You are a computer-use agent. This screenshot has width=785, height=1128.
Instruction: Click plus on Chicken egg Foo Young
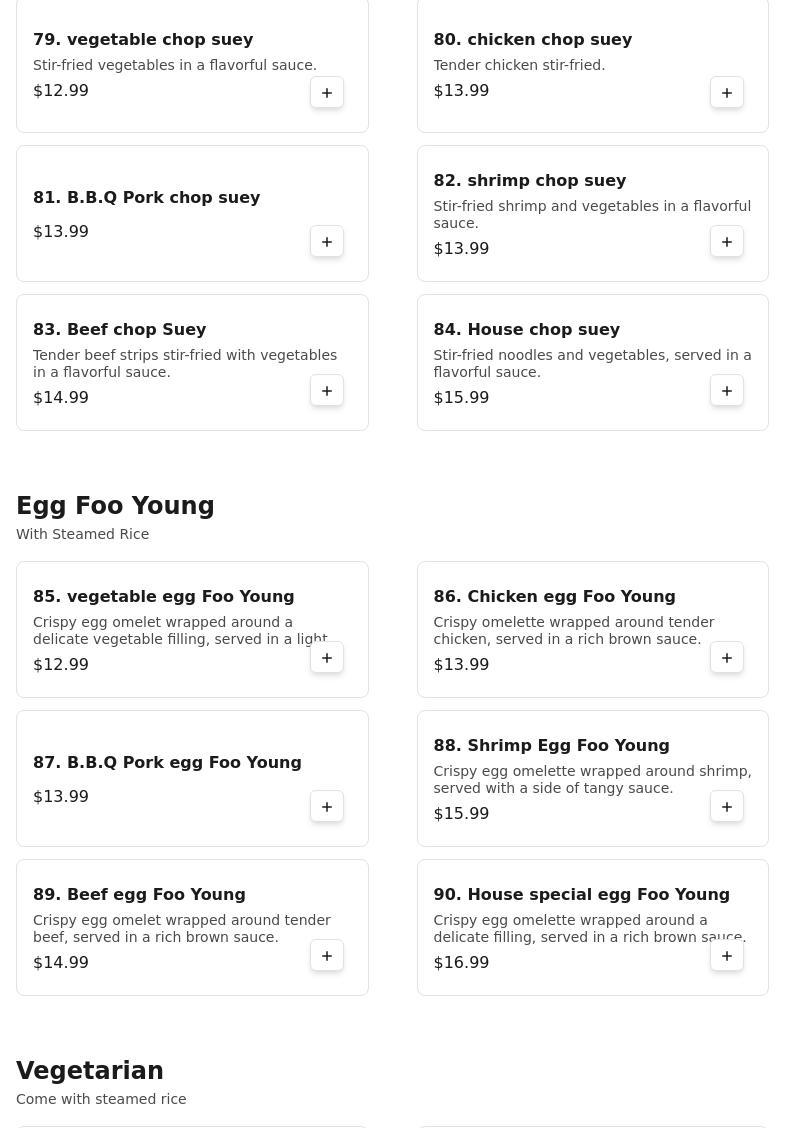click(x=727, y=658)
